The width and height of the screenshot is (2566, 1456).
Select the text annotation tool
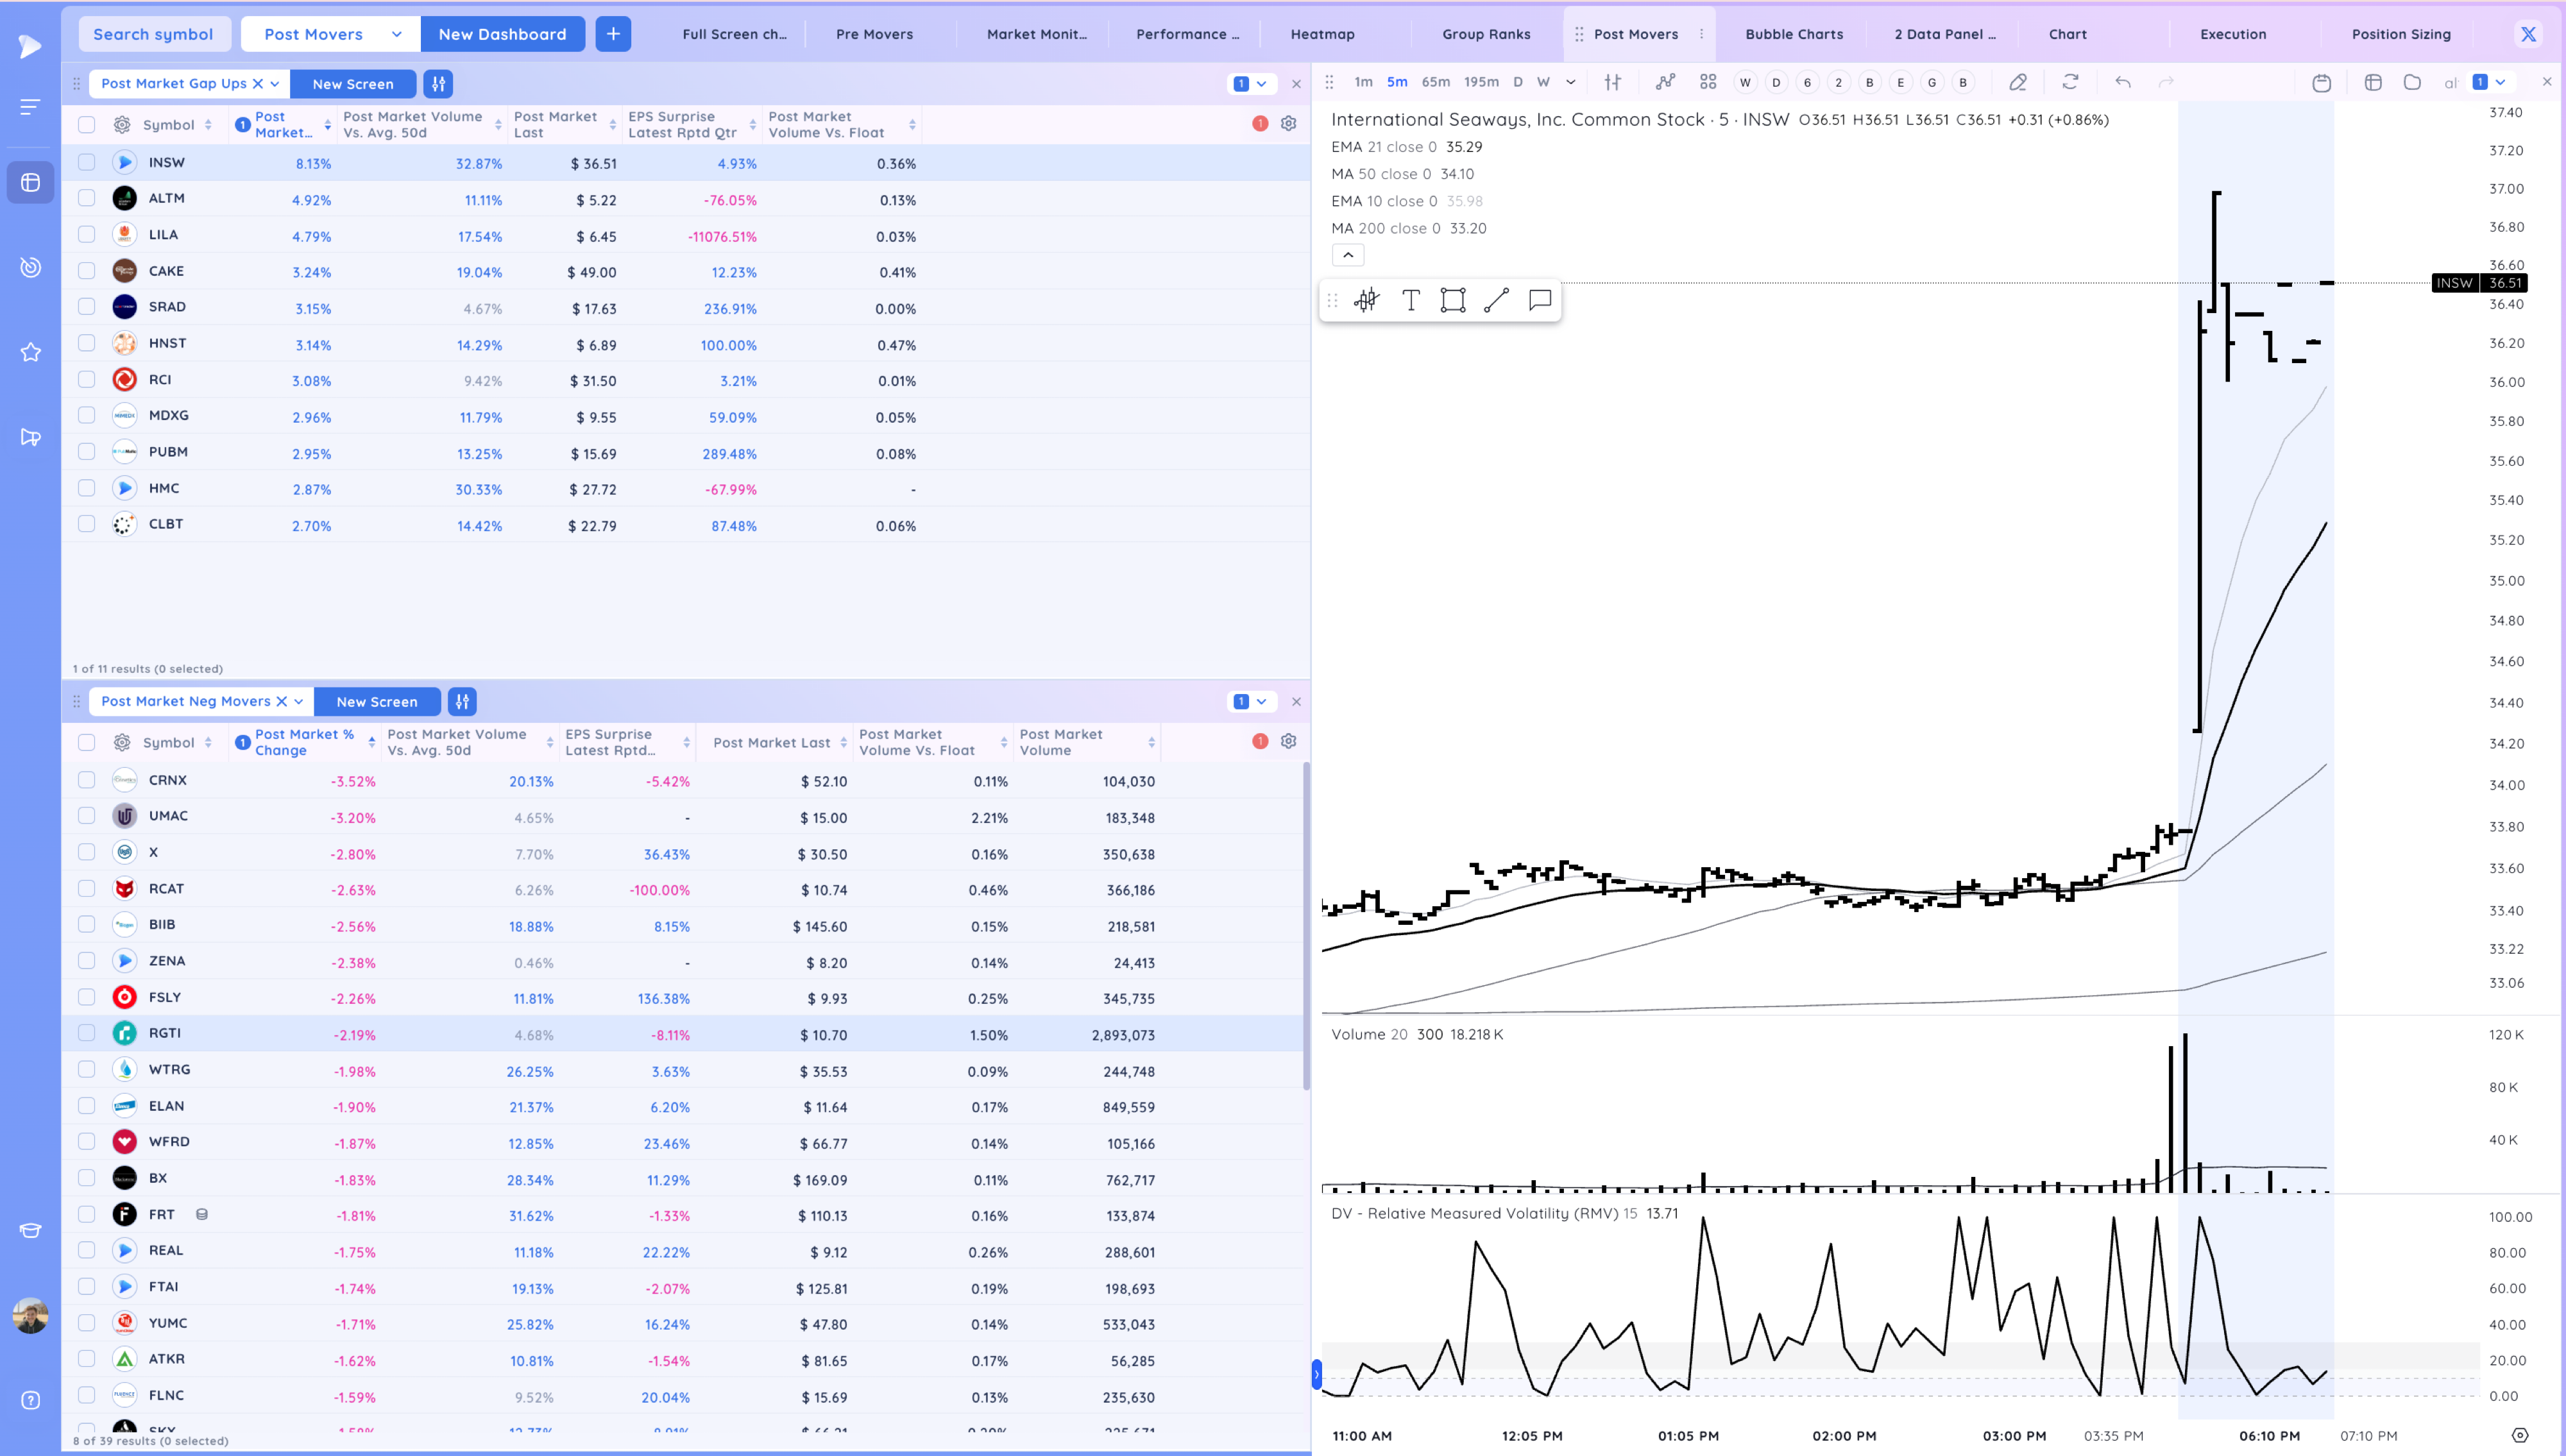pyautogui.click(x=1410, y=300)
